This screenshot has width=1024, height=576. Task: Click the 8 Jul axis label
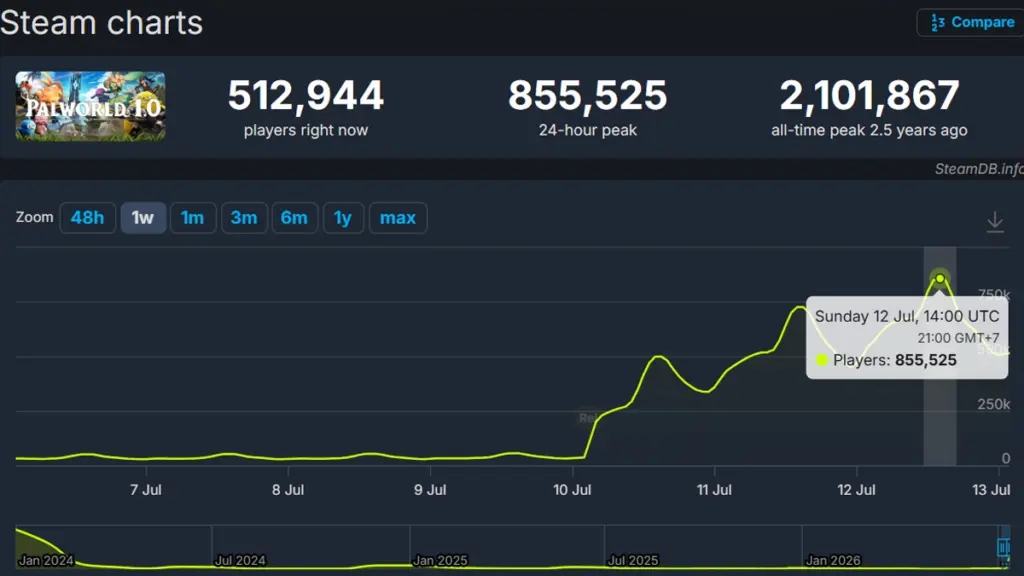click(x=288, y=490)
